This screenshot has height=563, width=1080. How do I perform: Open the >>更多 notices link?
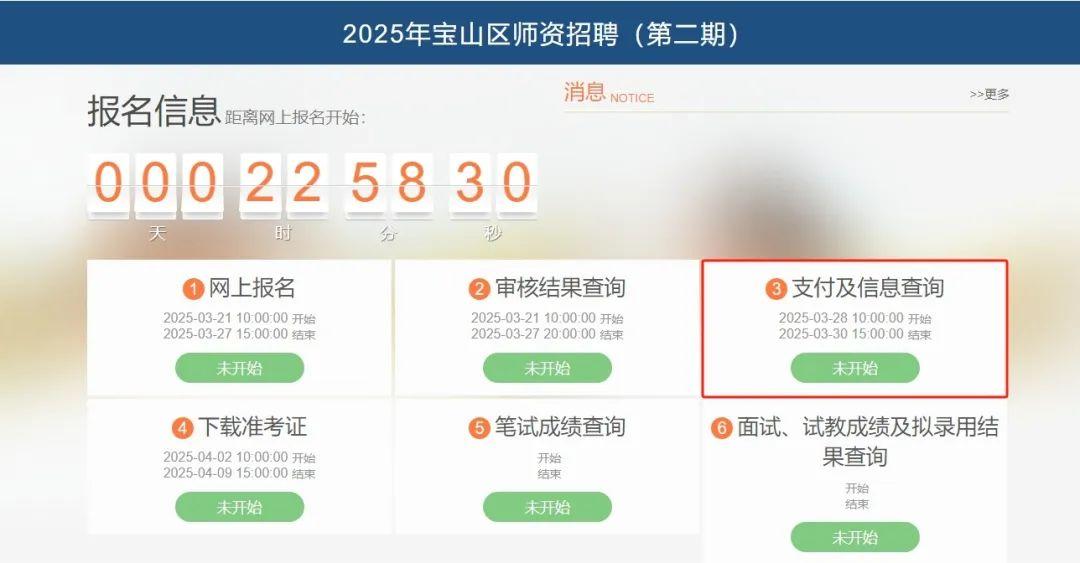click(x=989, y=94)
